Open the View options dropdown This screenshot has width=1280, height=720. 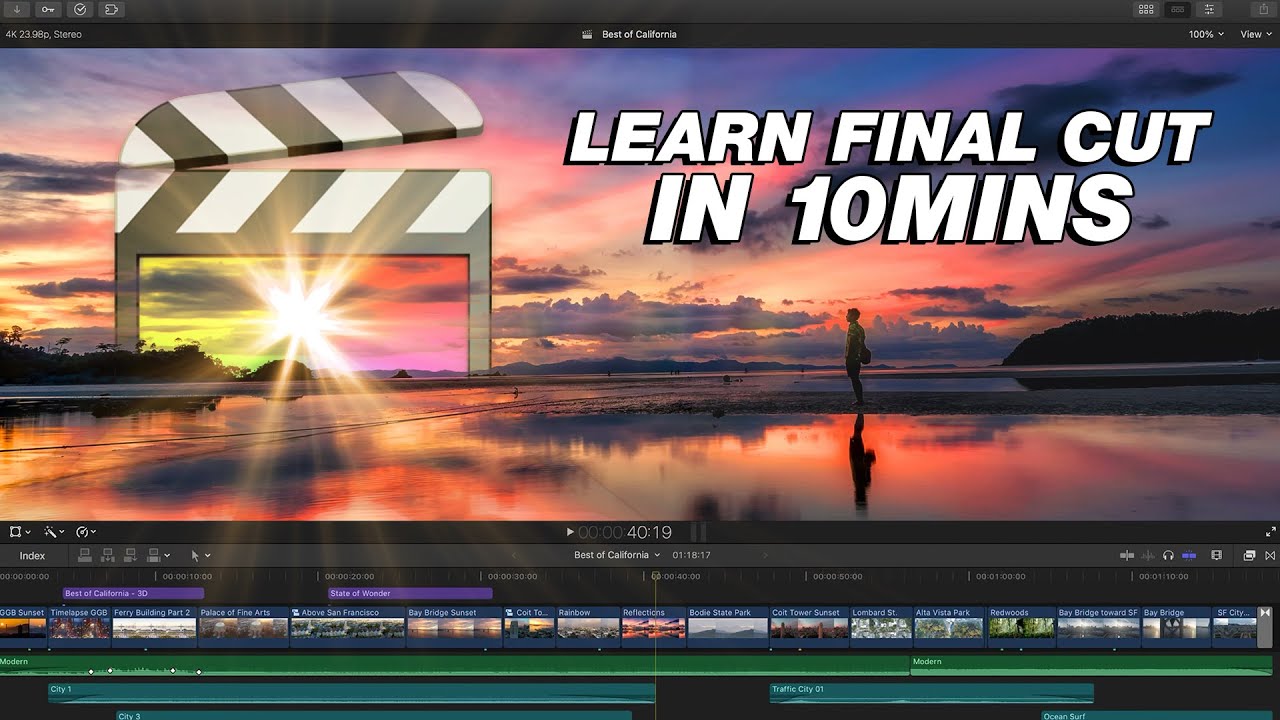[1254, 34]
